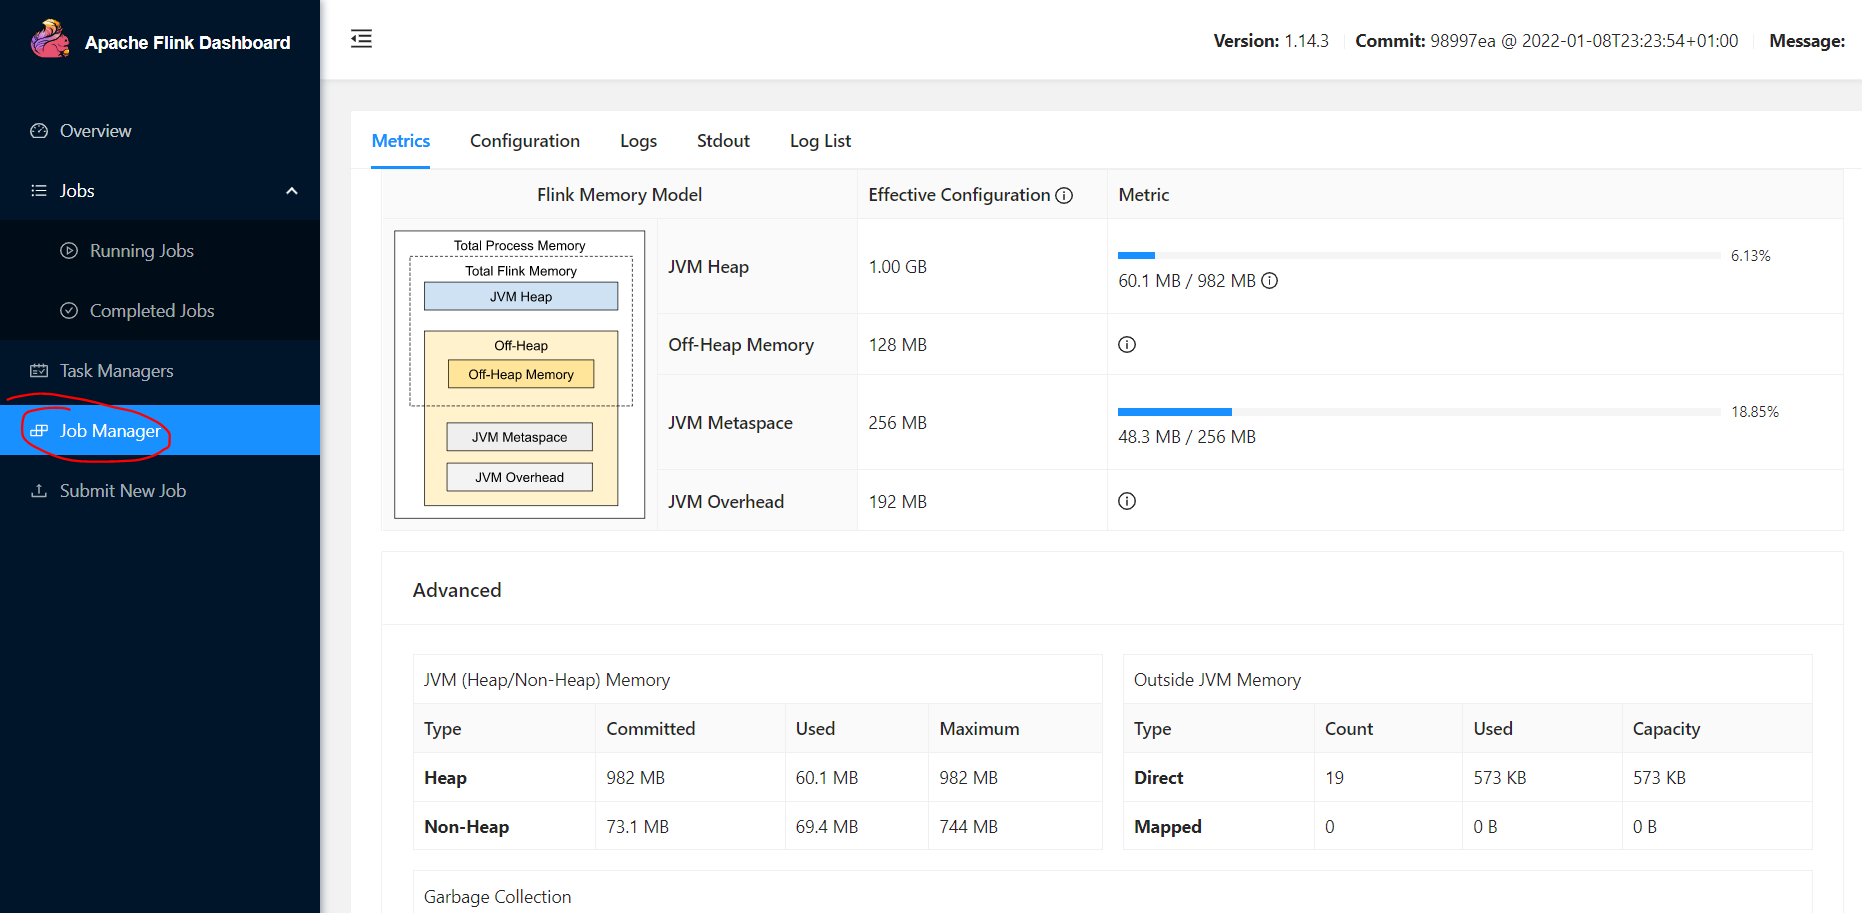Click the Direct row label in Outside JVM

pos(1158,778)
